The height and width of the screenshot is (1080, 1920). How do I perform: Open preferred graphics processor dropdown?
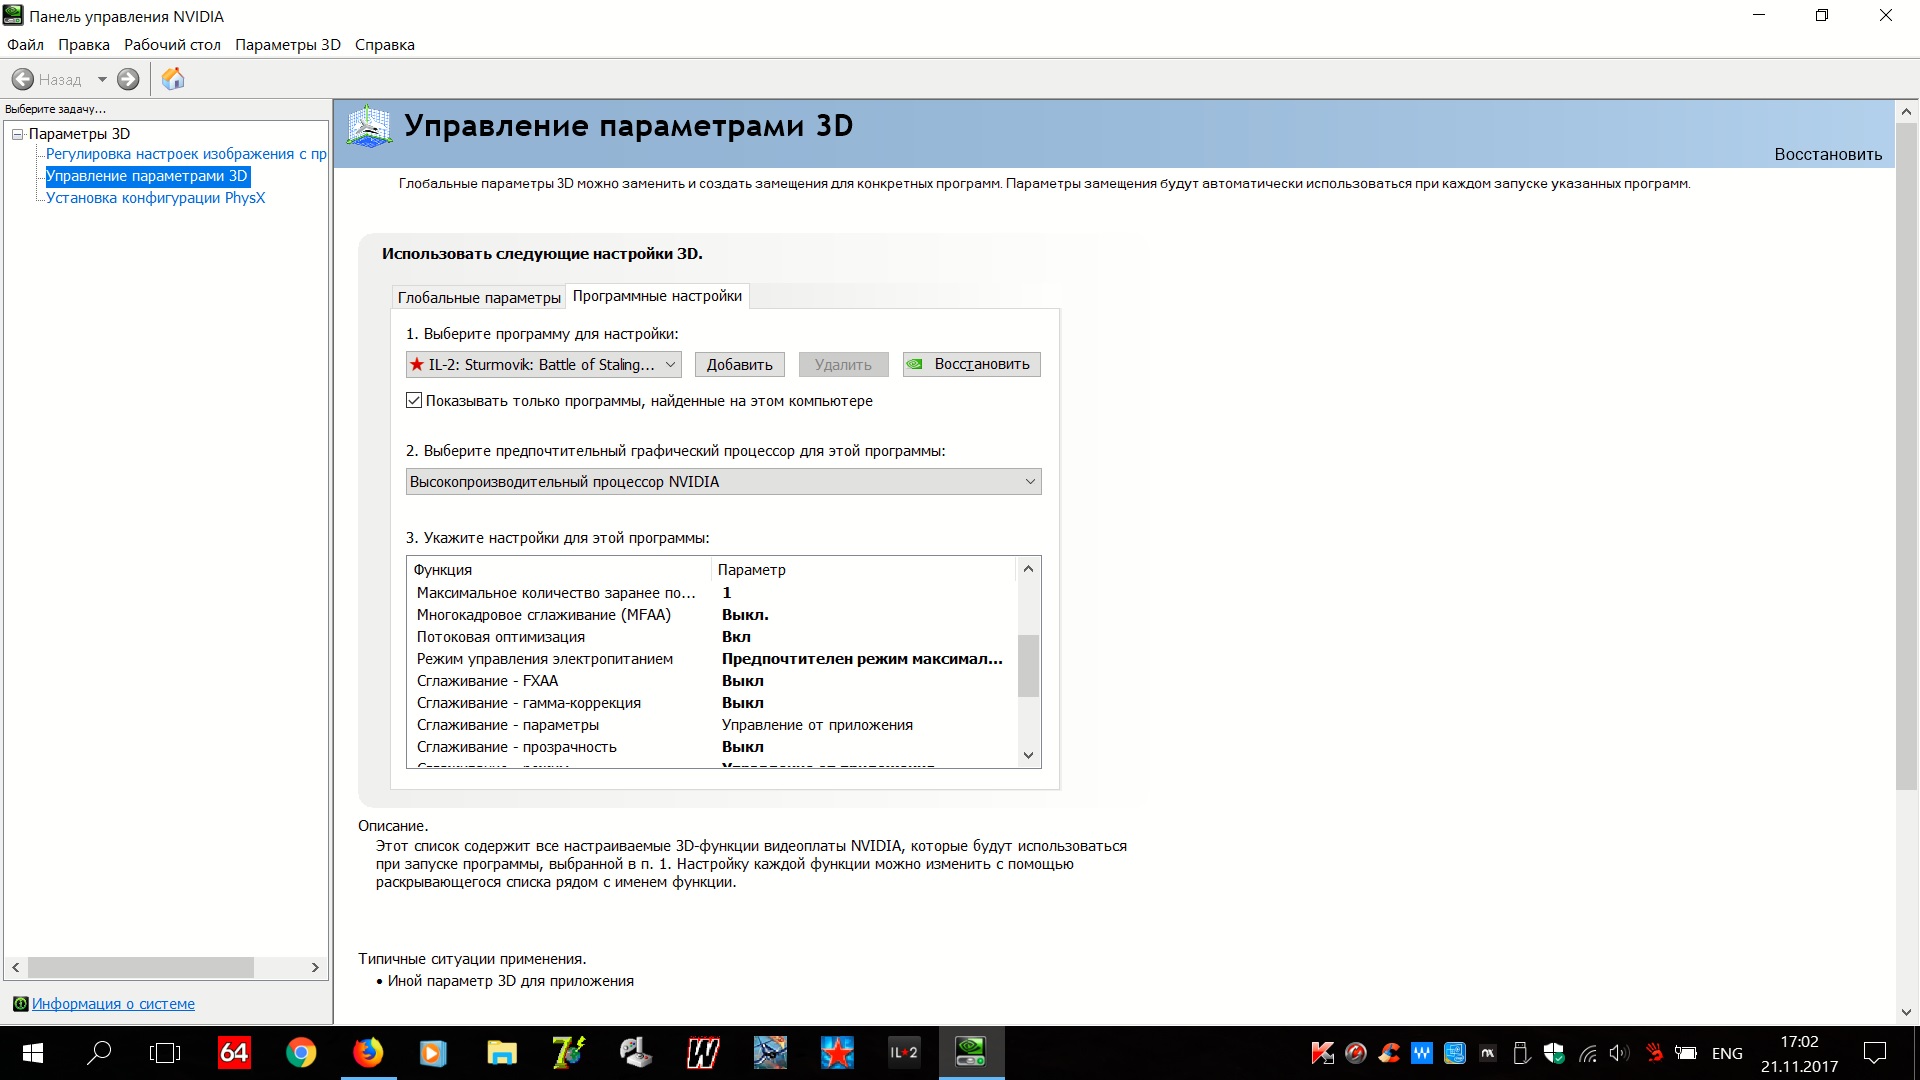(724, 482)
